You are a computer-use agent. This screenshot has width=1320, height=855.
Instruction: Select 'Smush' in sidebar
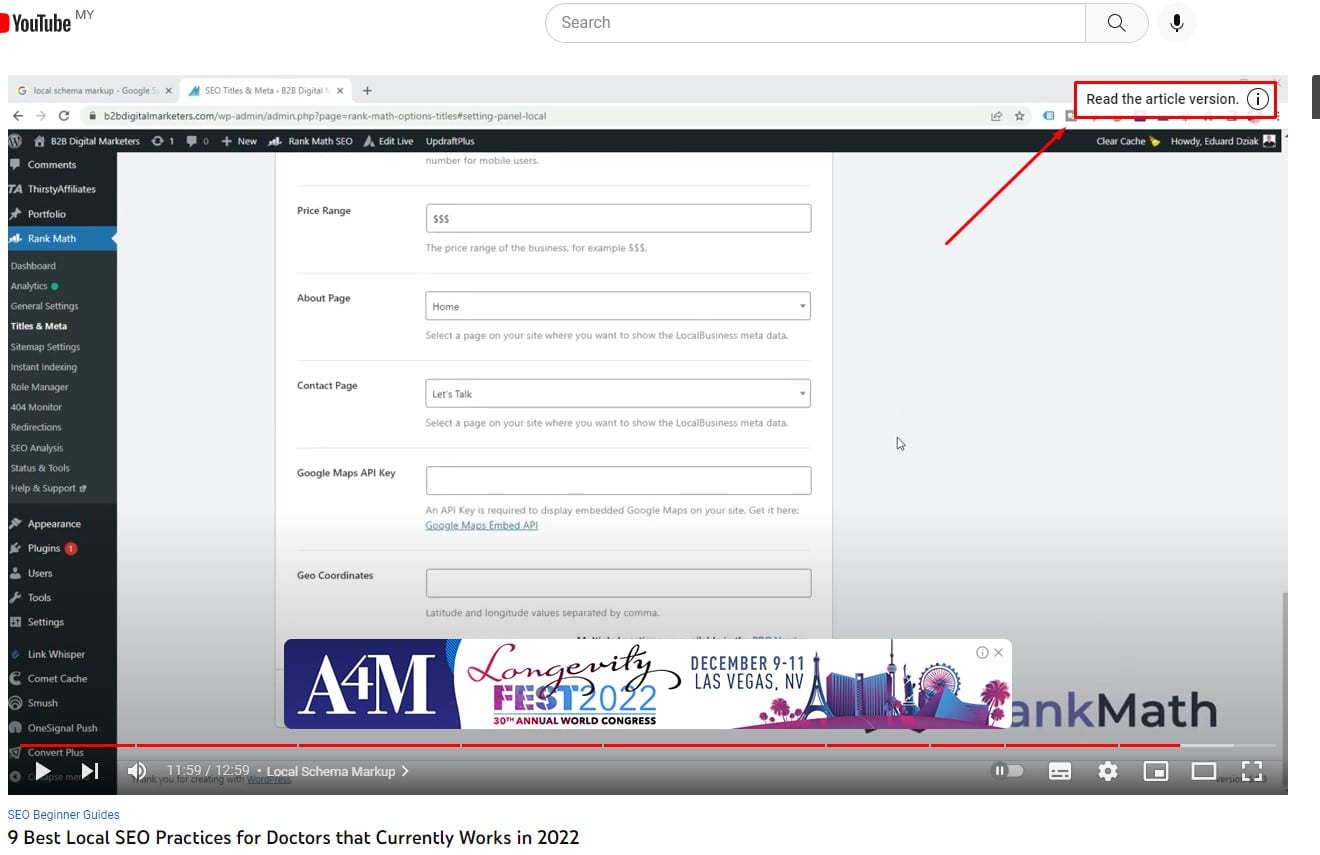click(x=43, y=703)
